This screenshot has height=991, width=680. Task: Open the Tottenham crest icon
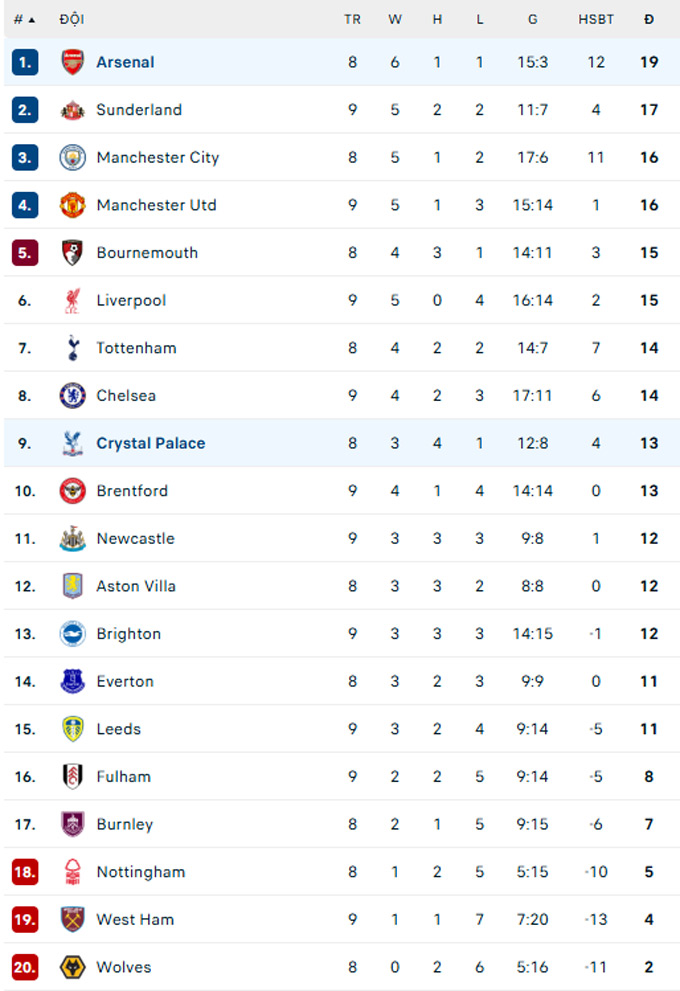point(73,348)
